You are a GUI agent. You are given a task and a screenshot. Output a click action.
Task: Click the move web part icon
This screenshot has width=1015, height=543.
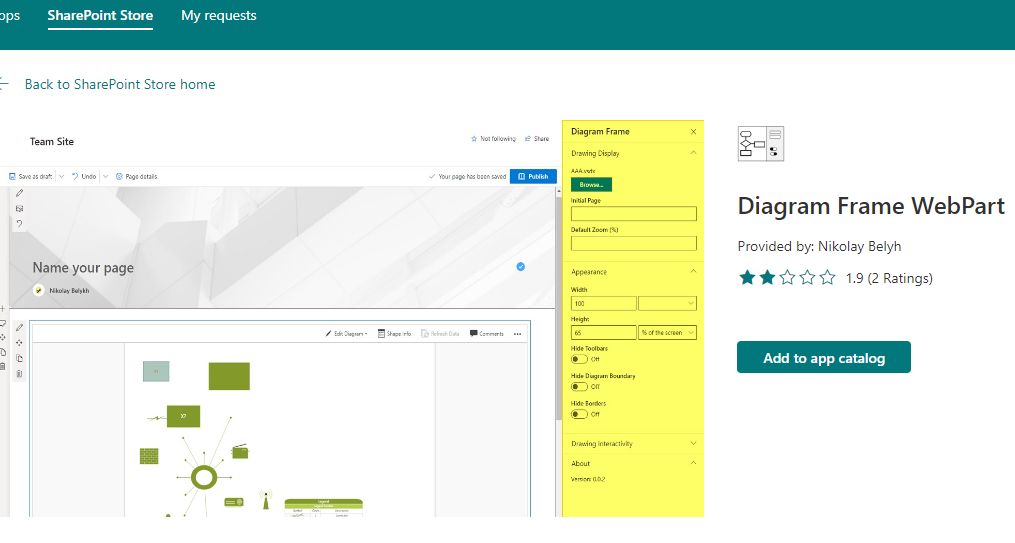19,343
